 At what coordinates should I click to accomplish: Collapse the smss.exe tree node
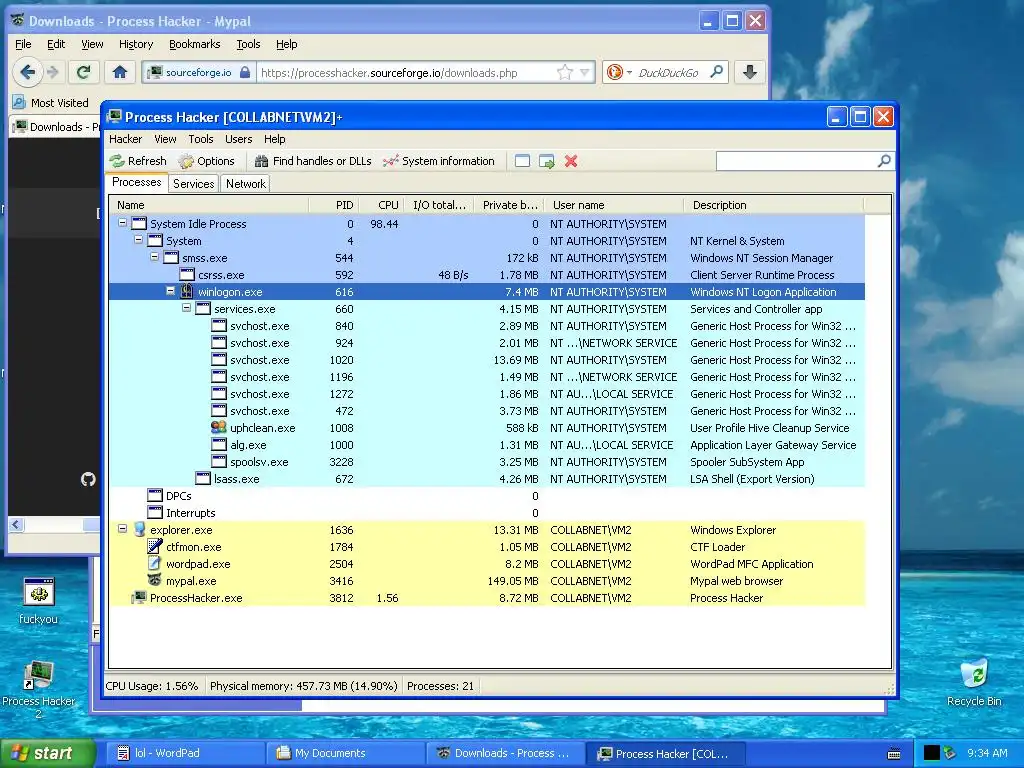[155, 257]
